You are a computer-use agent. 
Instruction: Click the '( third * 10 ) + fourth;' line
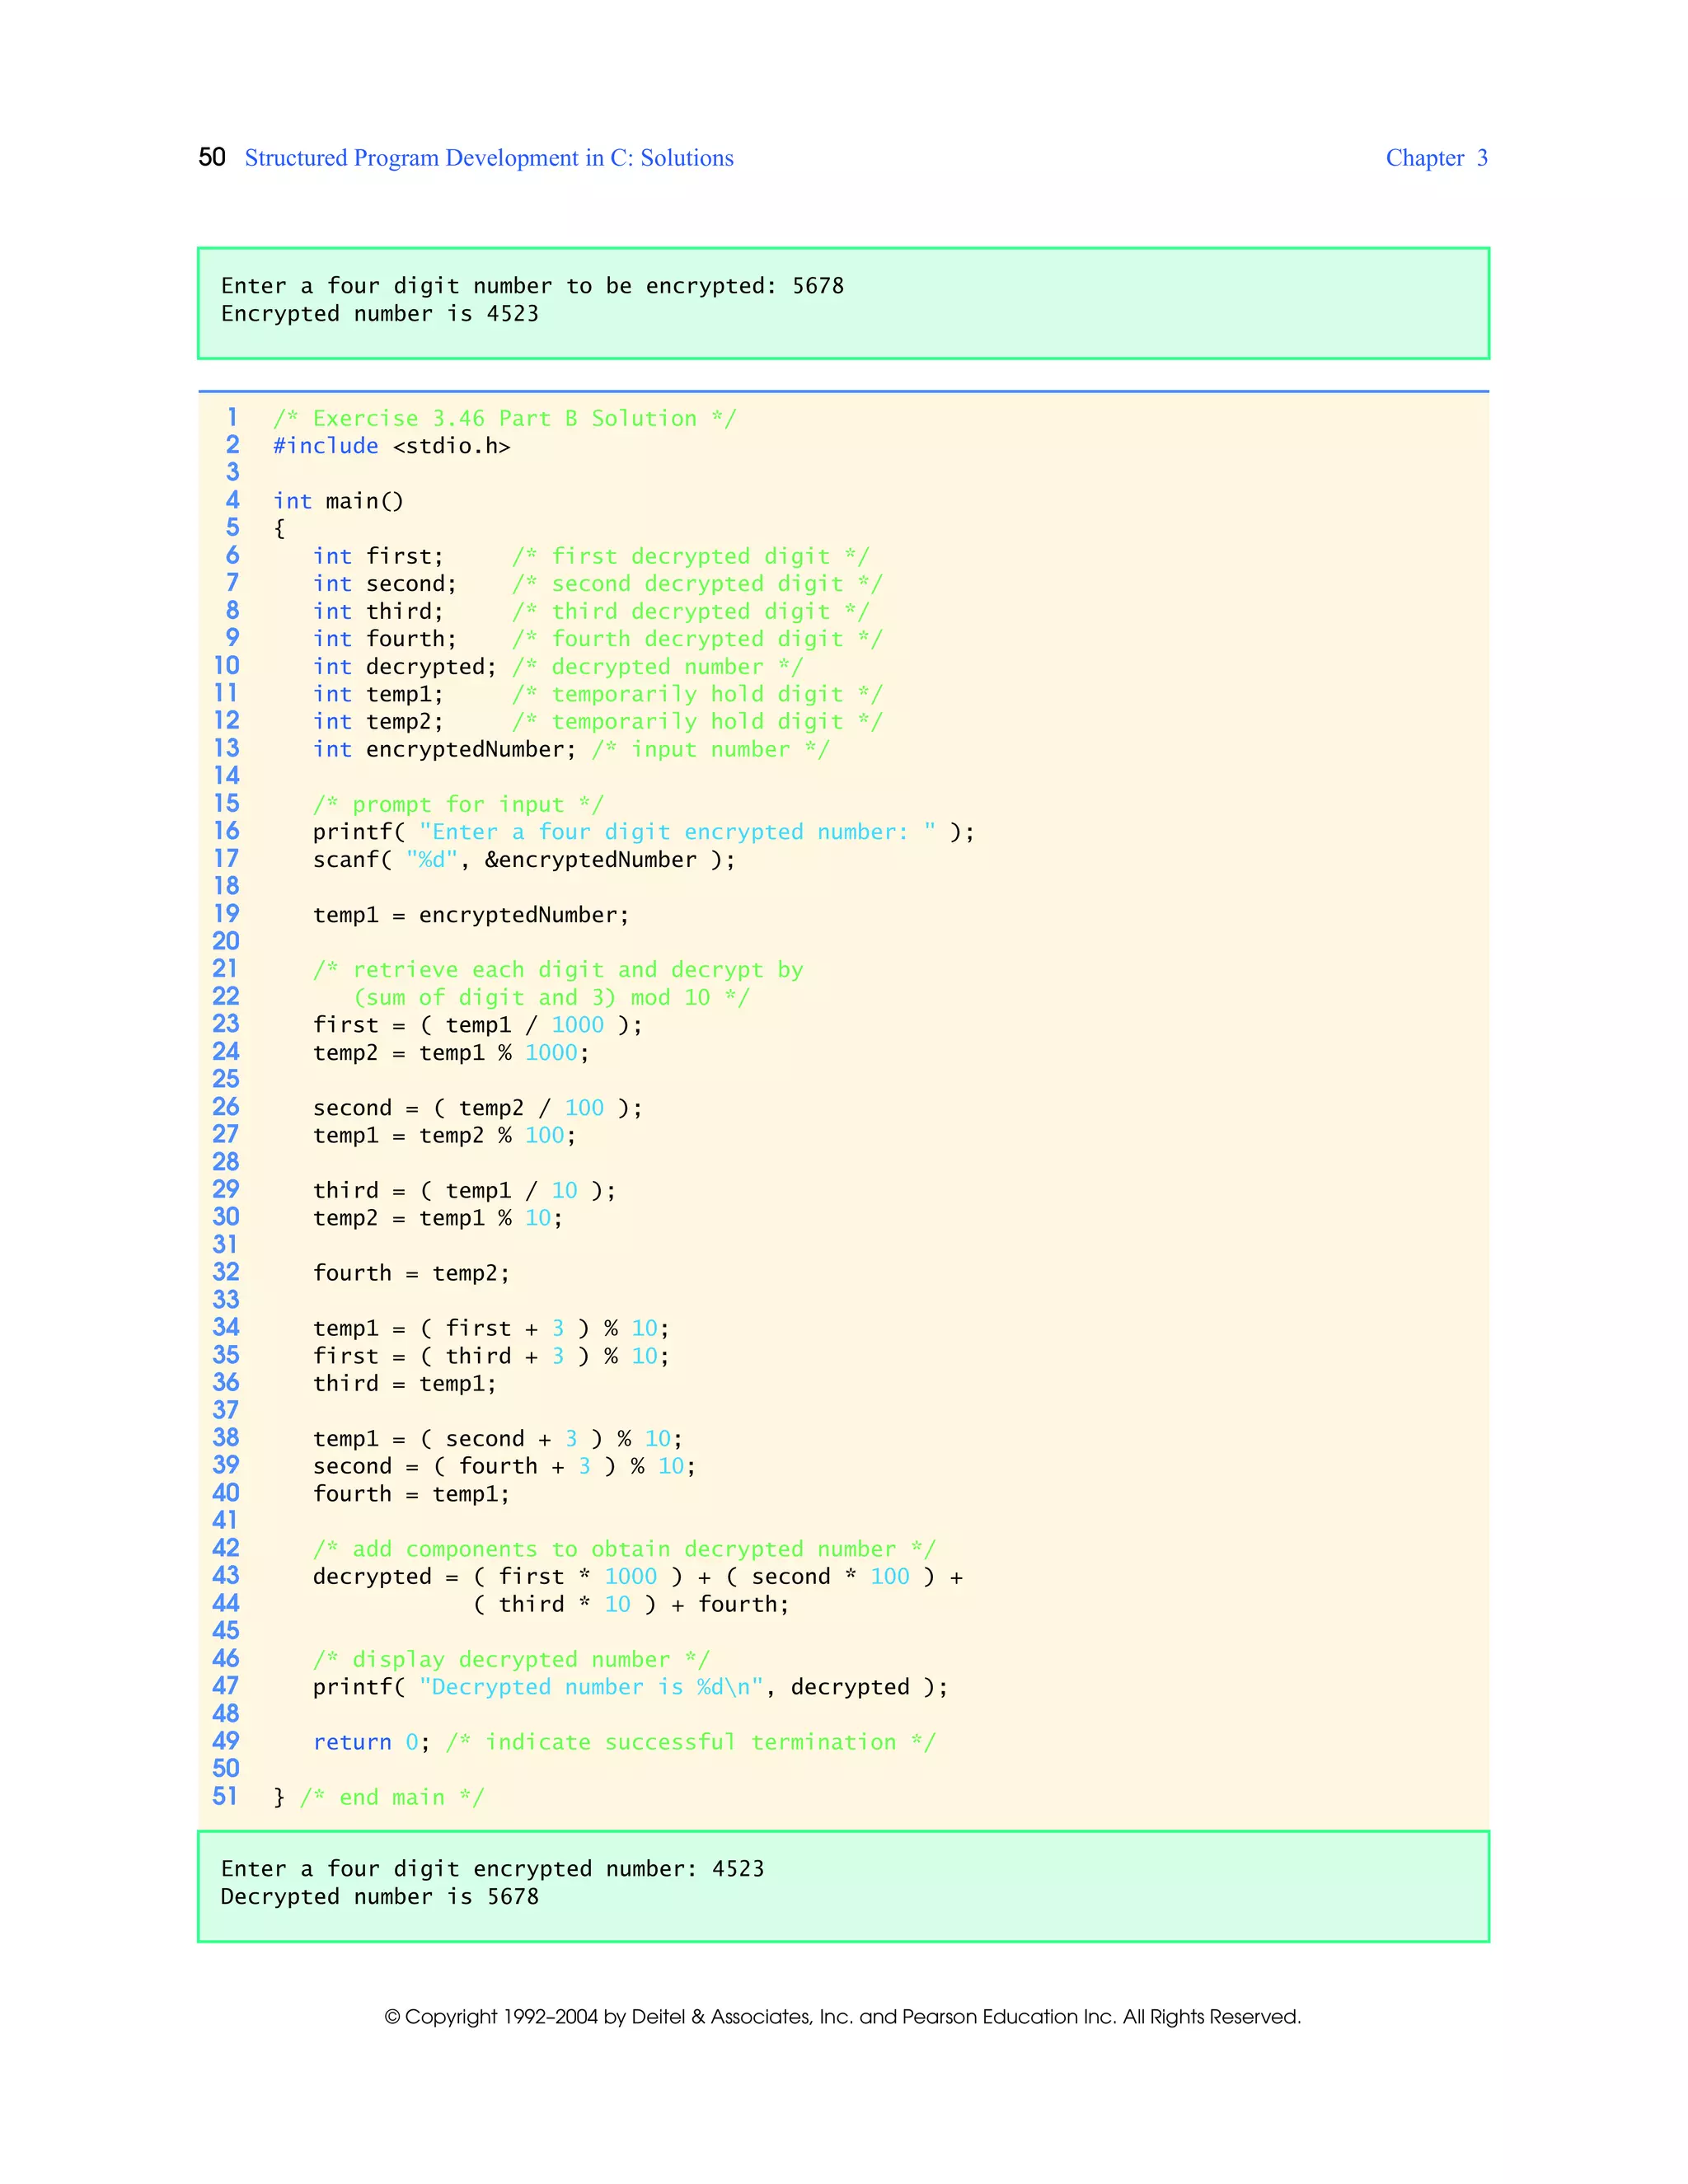click(631, 1605)
